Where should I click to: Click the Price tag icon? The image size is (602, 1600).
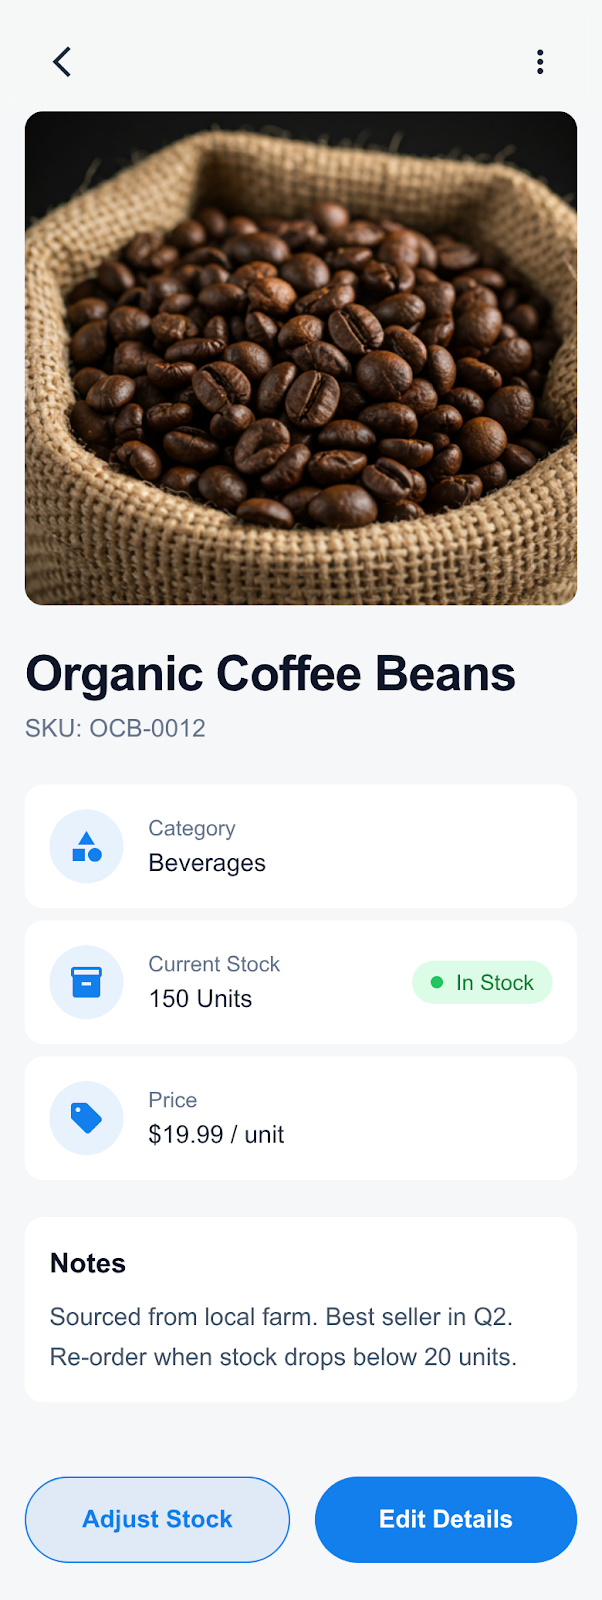87,1118
